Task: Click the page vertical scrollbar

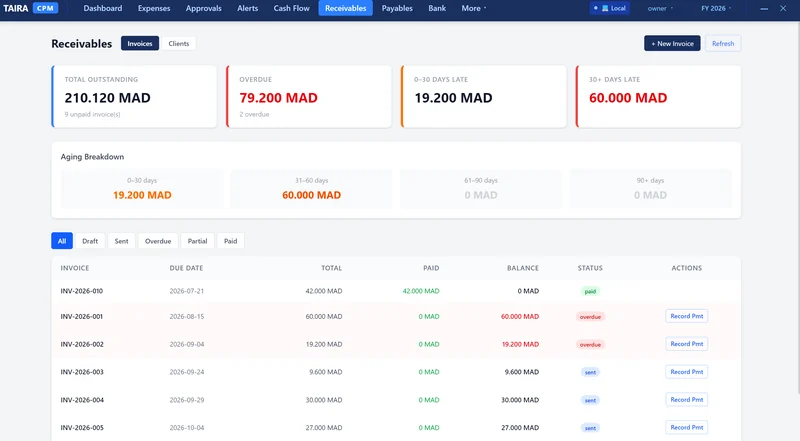Action: (797, 207)
